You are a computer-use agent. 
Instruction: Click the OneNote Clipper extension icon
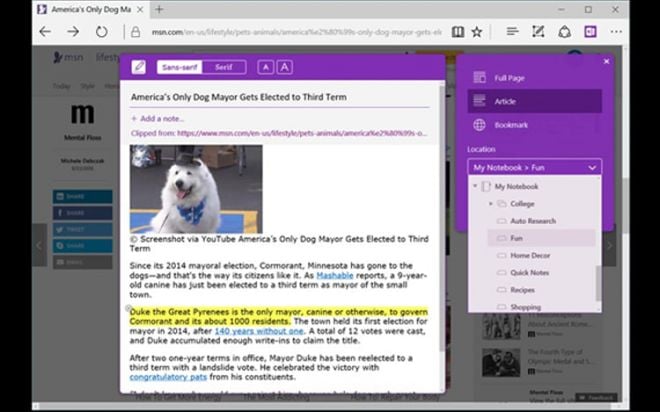[590, 32]
